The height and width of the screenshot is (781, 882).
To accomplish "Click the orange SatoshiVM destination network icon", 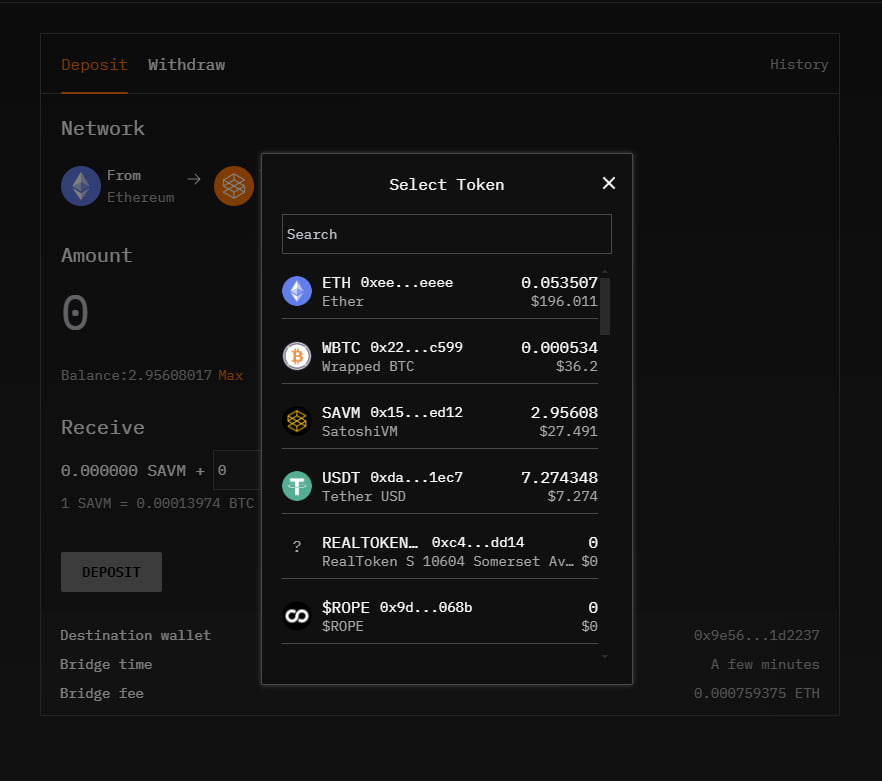I will tap(234, 186).
